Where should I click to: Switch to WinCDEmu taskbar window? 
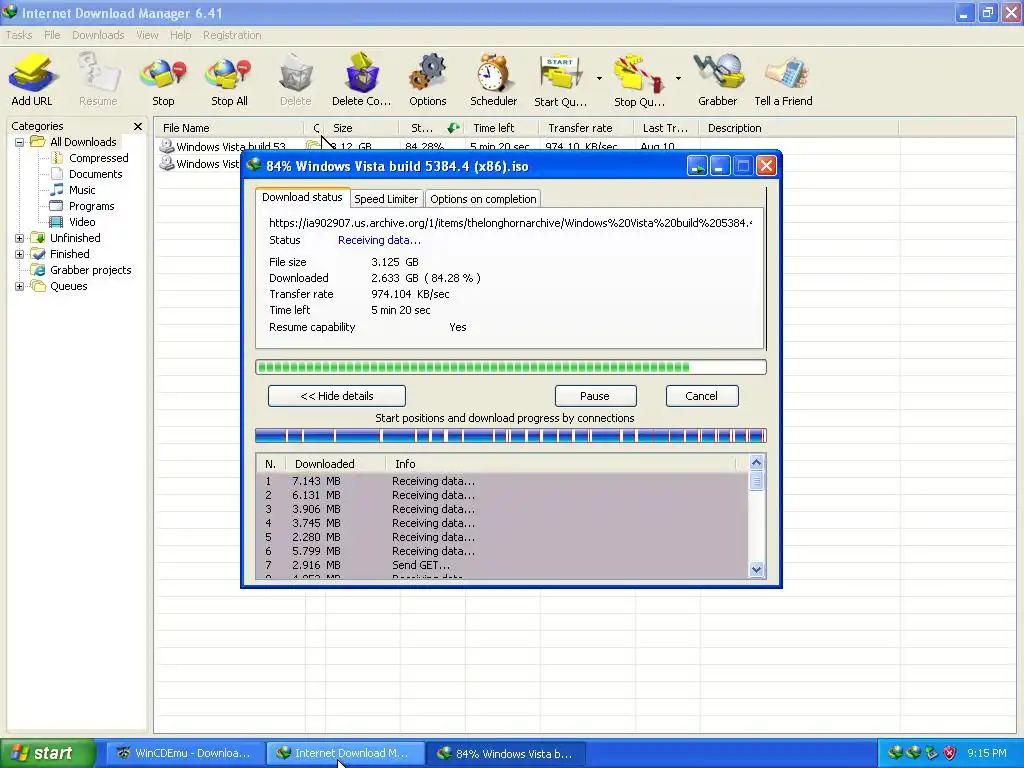tap(184, 754)
